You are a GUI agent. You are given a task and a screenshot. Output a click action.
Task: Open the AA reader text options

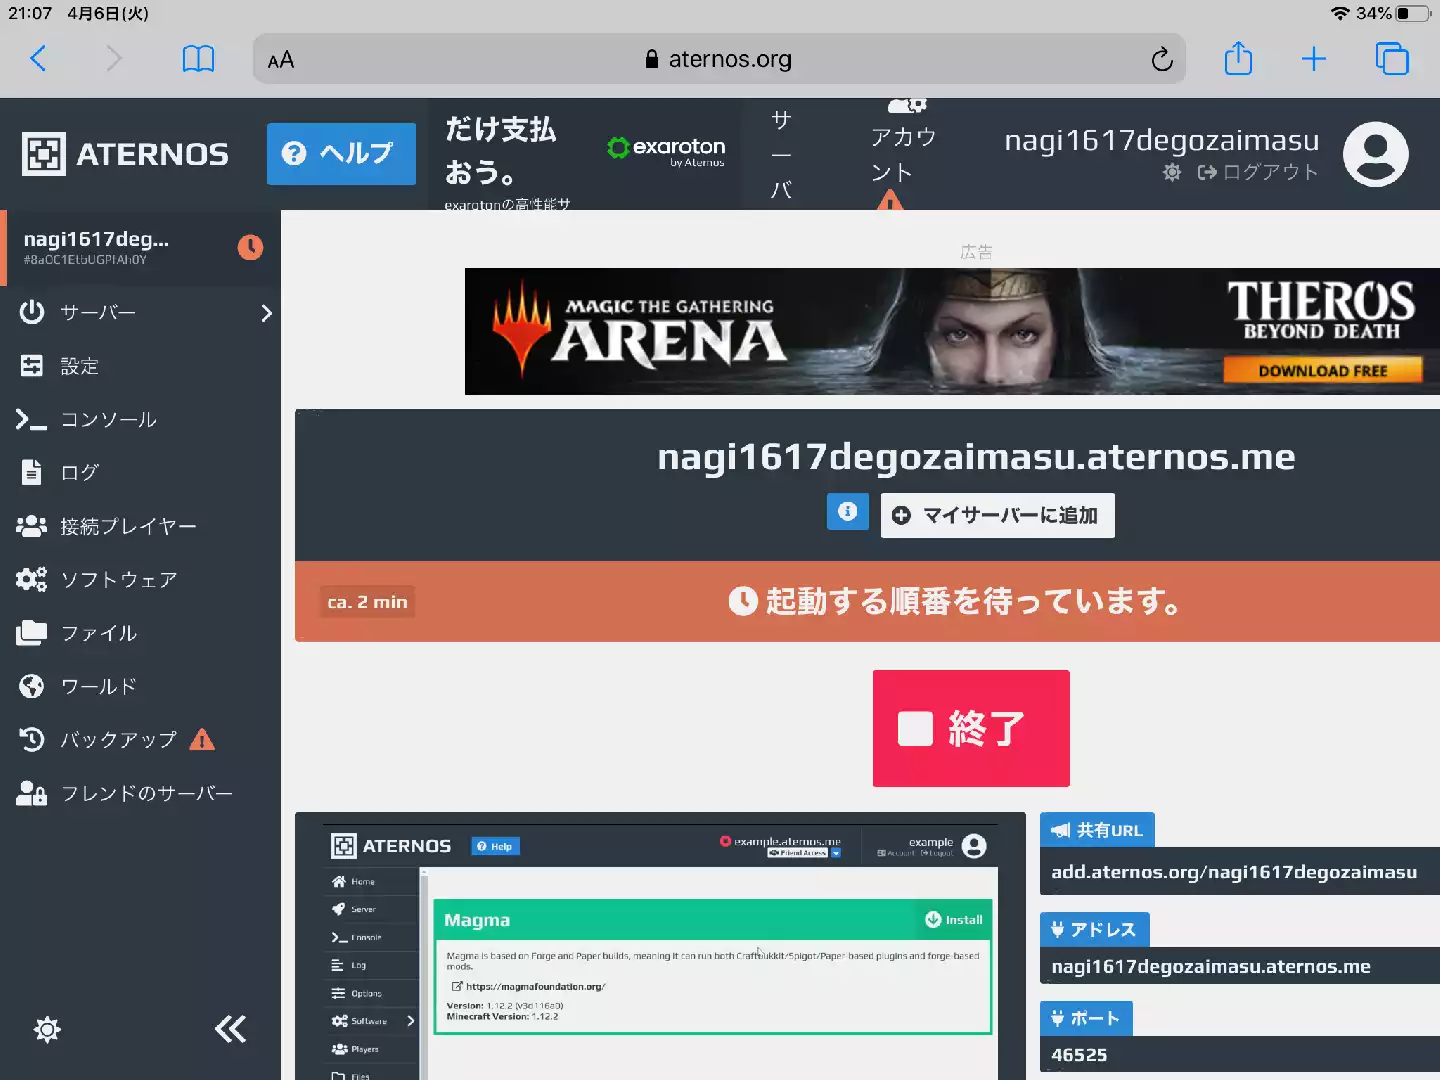(281, 60)
